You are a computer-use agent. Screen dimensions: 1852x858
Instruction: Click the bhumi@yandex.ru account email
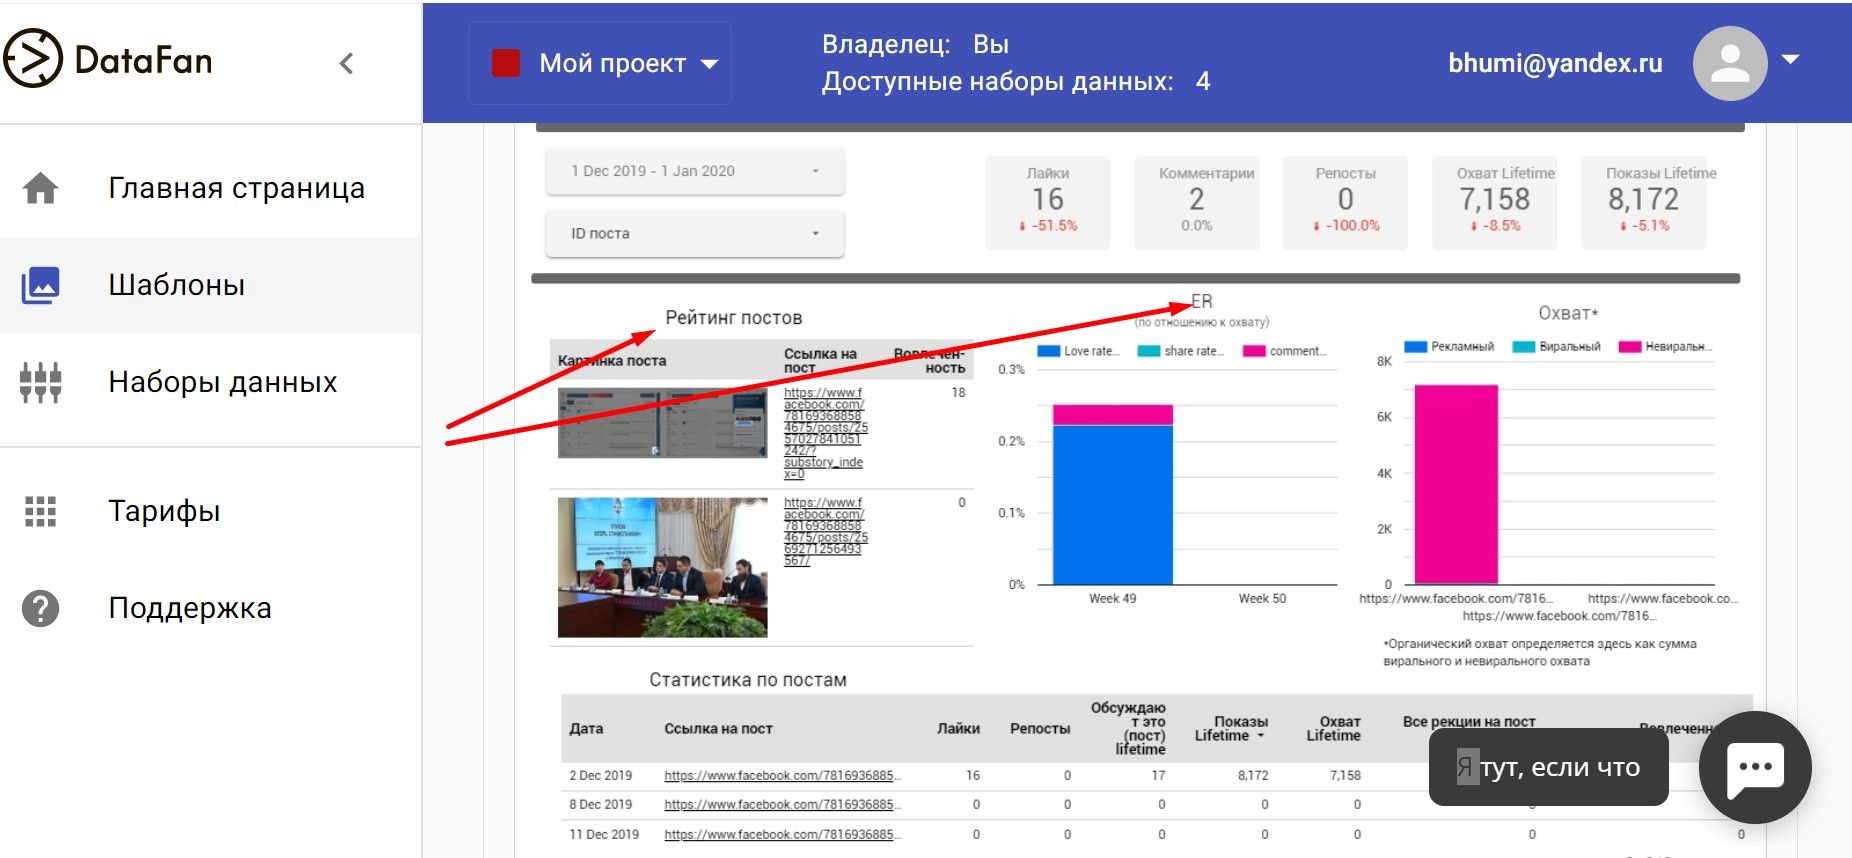1555,63
